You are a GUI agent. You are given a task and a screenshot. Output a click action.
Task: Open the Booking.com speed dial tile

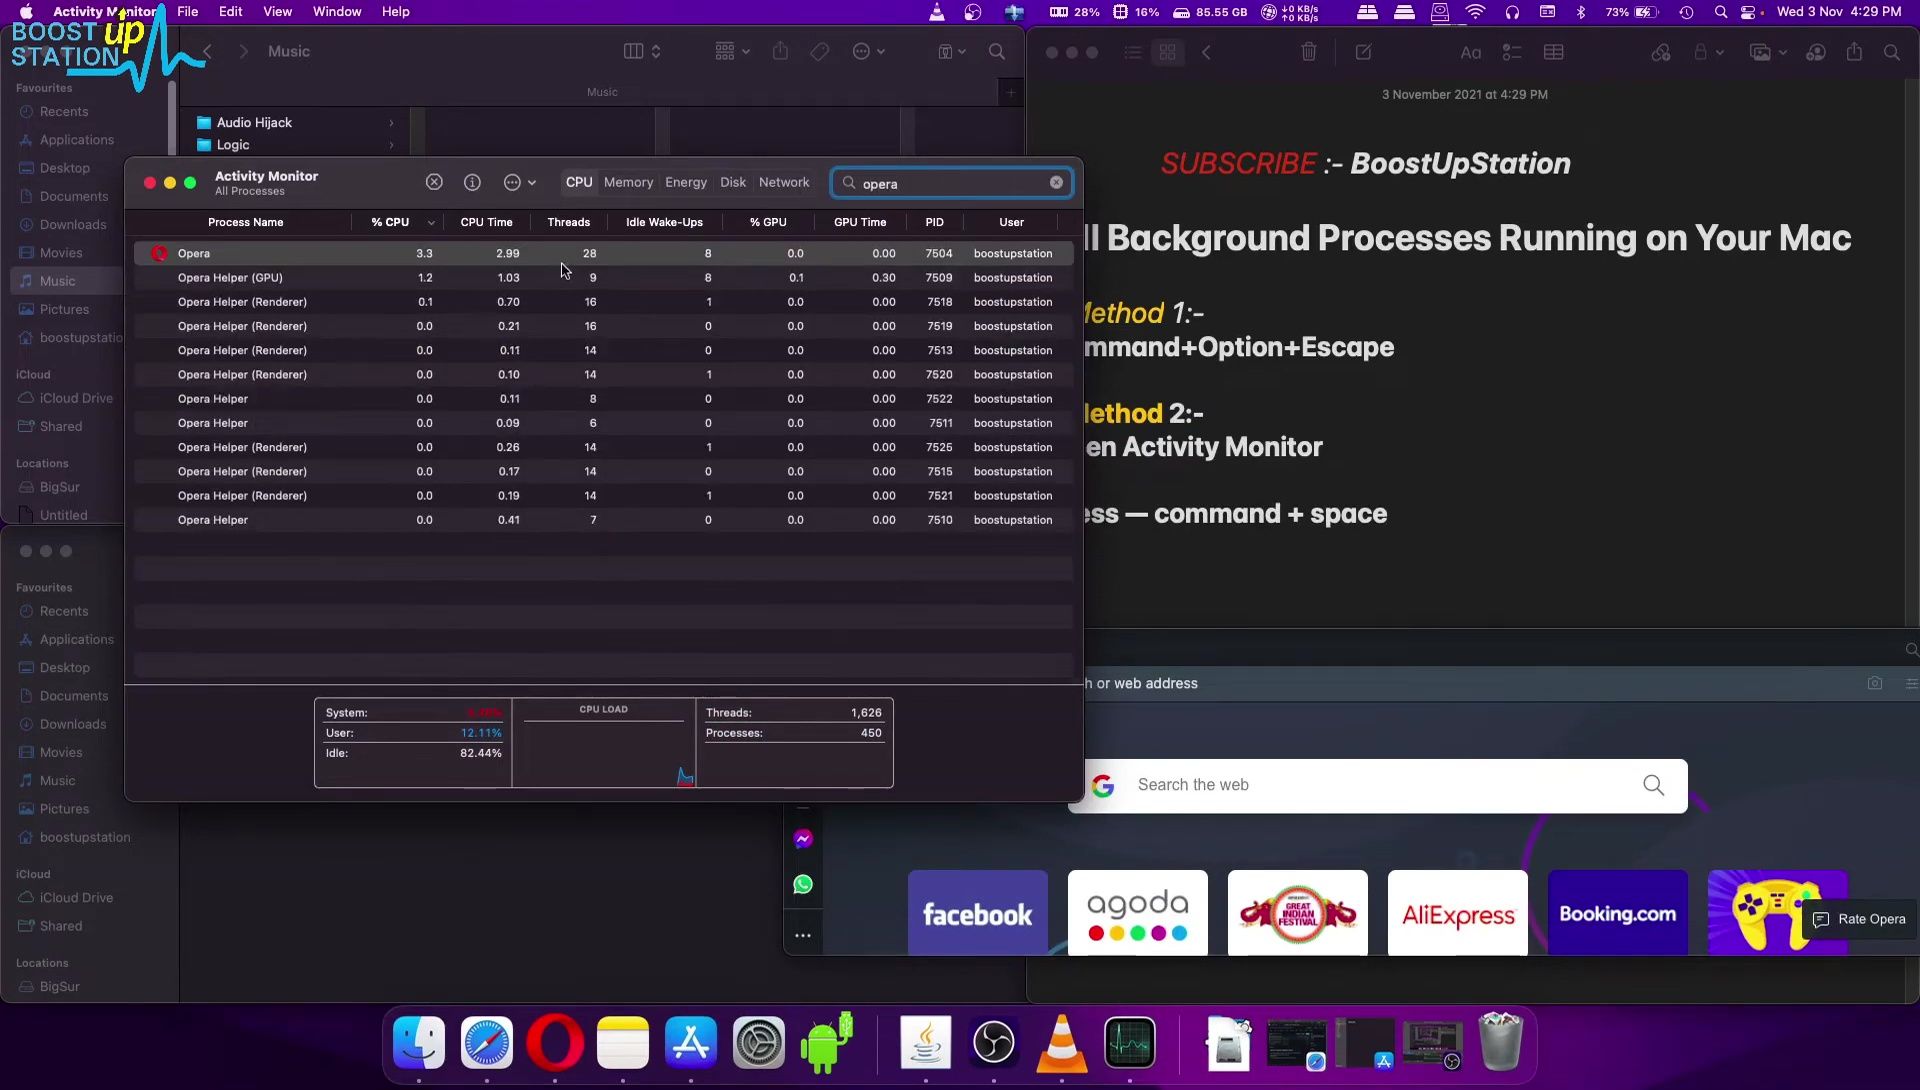coord(1618,913)
